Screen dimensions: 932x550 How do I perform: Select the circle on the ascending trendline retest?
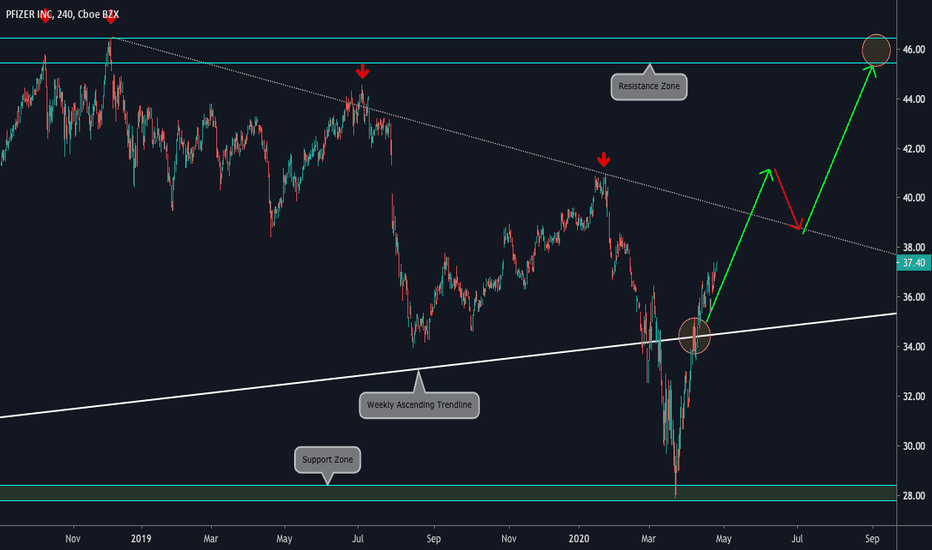(694, 336)
